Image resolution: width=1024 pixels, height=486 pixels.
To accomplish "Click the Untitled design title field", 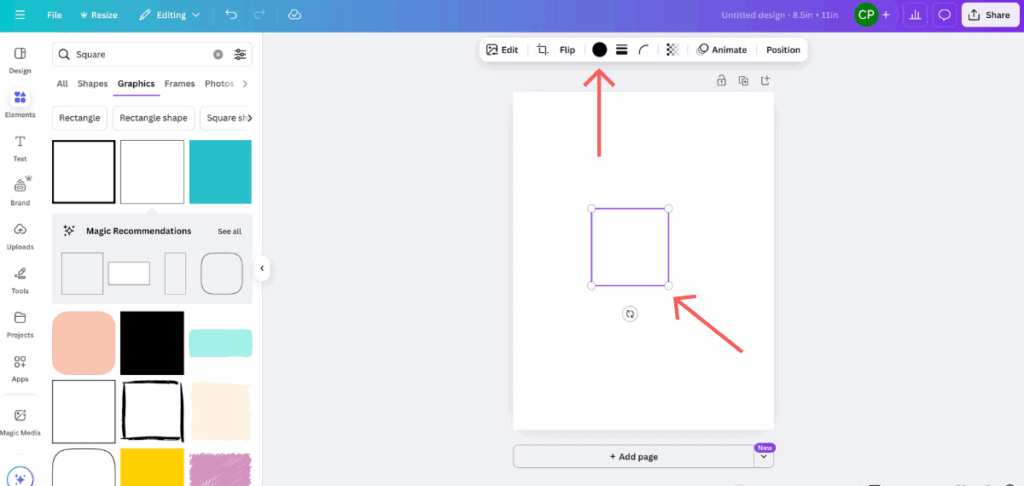I will click(779, 15).
